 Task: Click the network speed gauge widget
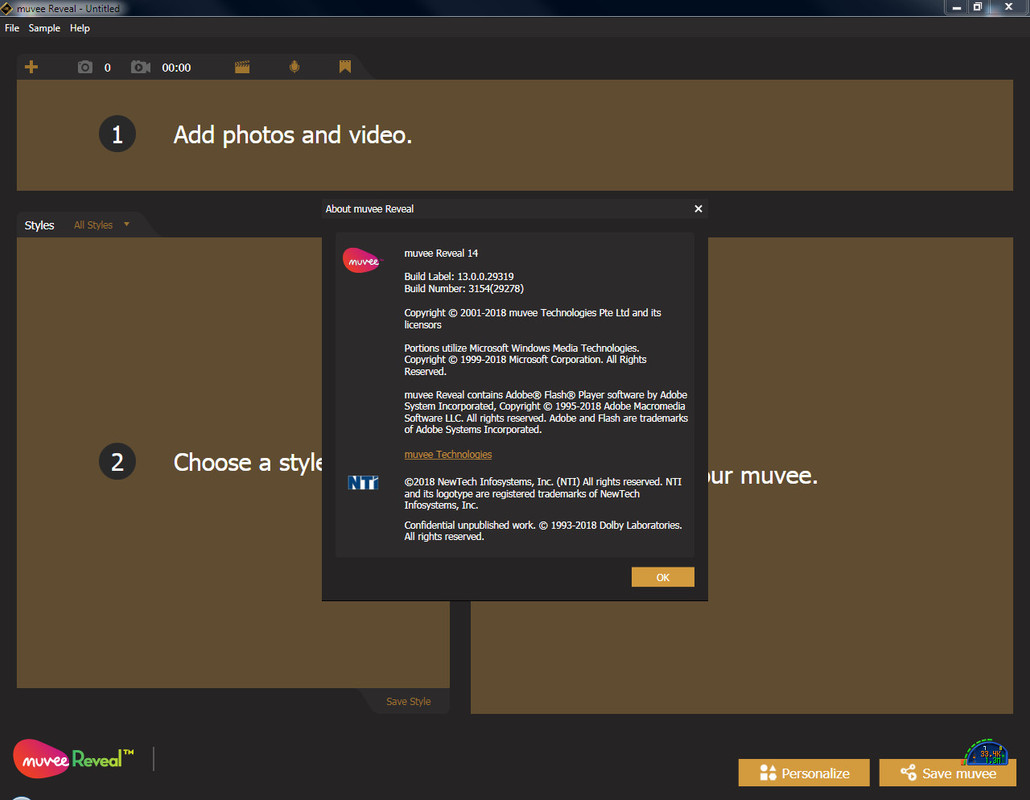point(986,753)
